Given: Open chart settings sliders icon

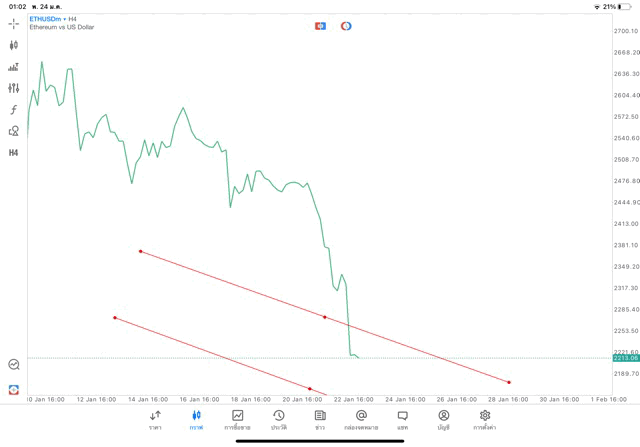Looking at the screenshot, I should point(14,88).
